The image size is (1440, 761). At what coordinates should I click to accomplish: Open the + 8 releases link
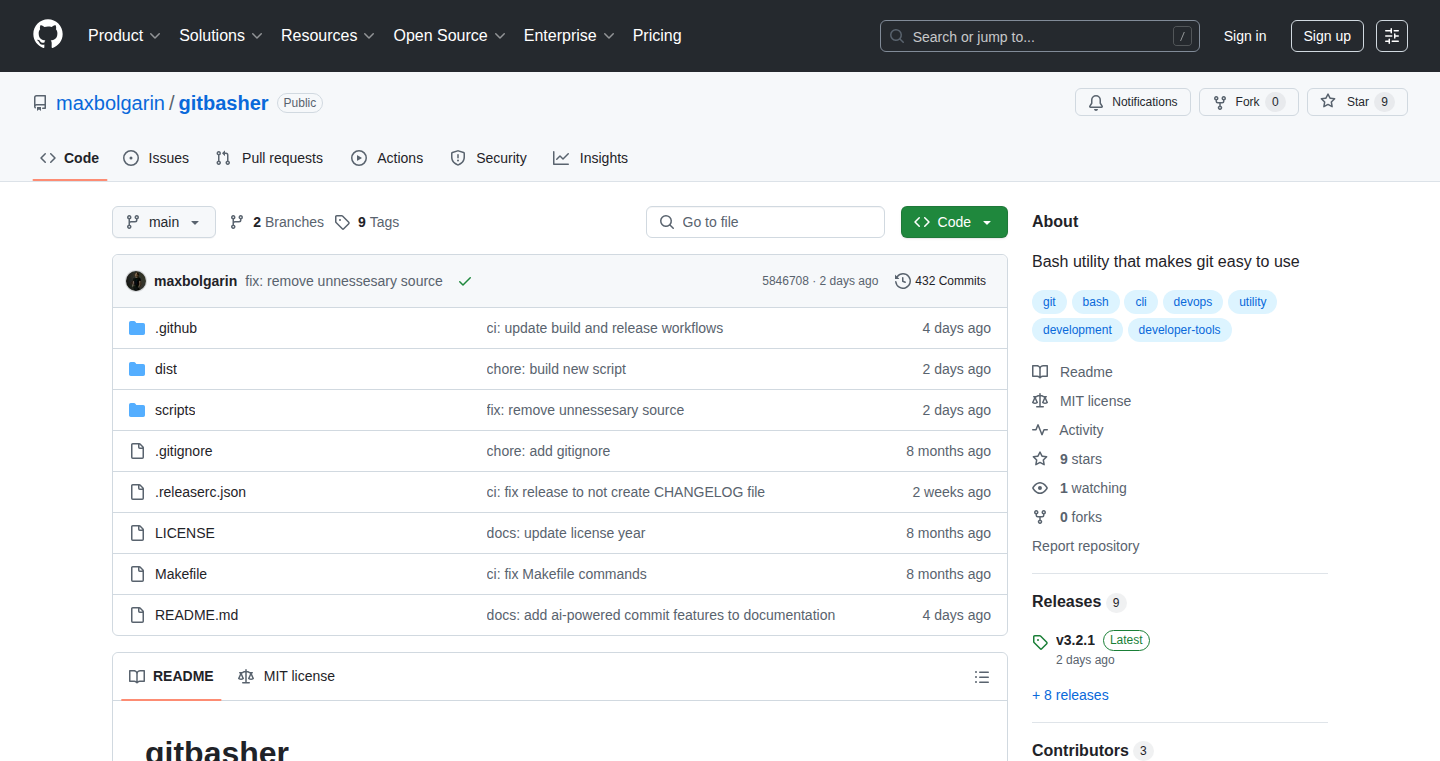pos(1070,695)
